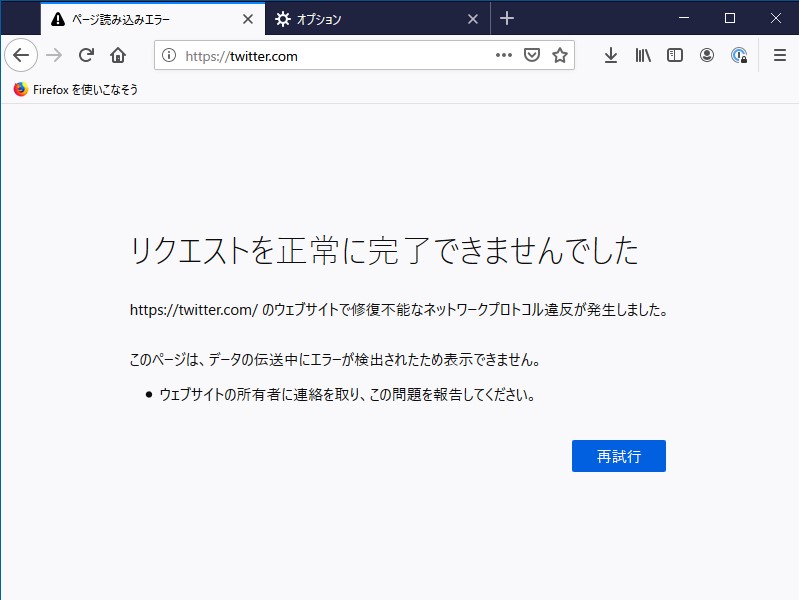This screenshot has height=600, width=799.
Task: Toggle the sidebar view
Action: click(x=675, y=55)
